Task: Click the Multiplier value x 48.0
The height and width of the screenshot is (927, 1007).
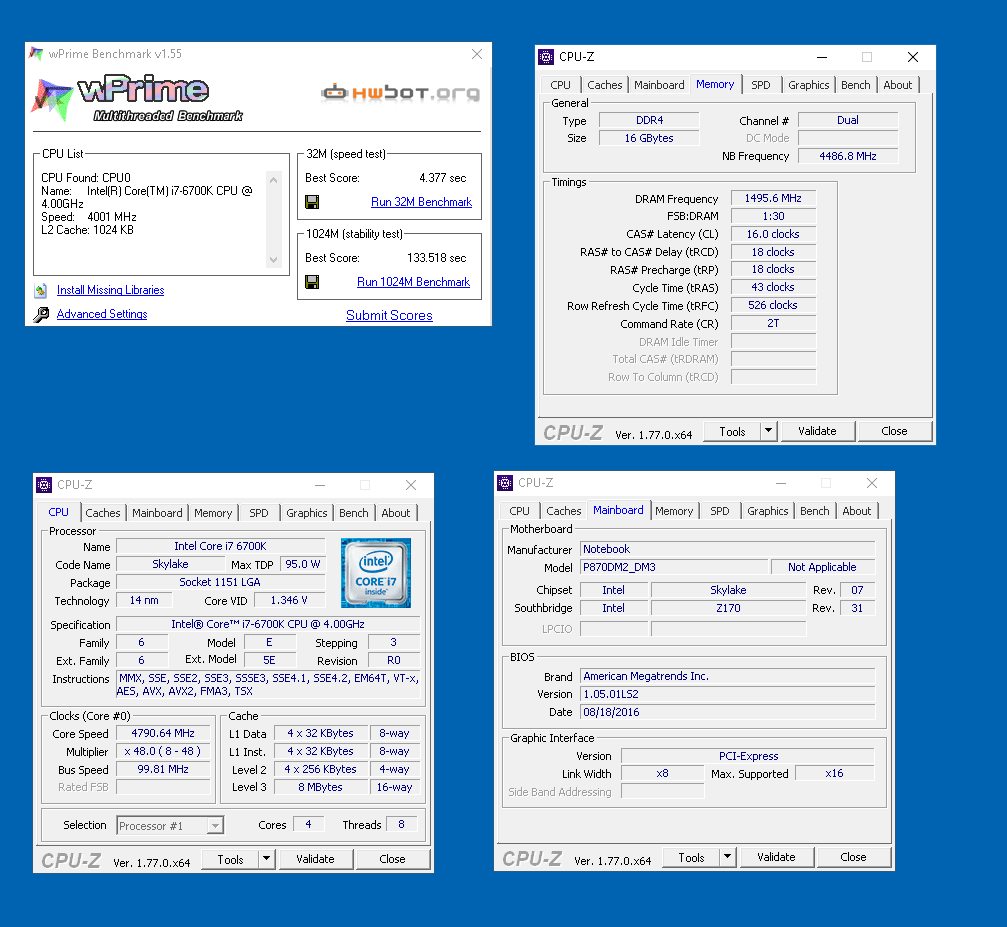Action: 163,752
